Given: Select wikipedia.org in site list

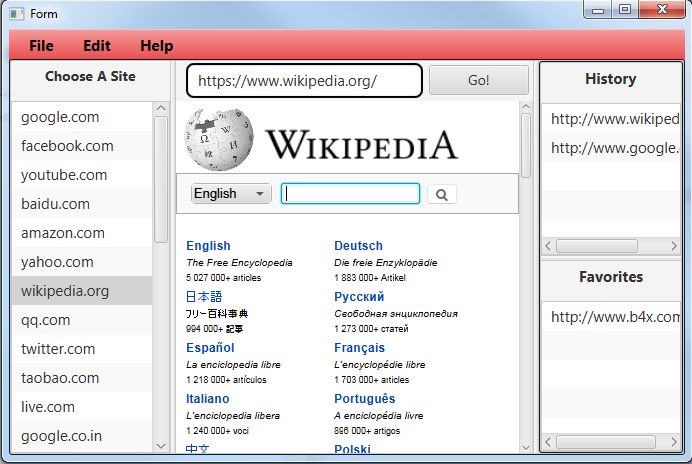Looking at the screenshot, I should click(x=82, y=291).
